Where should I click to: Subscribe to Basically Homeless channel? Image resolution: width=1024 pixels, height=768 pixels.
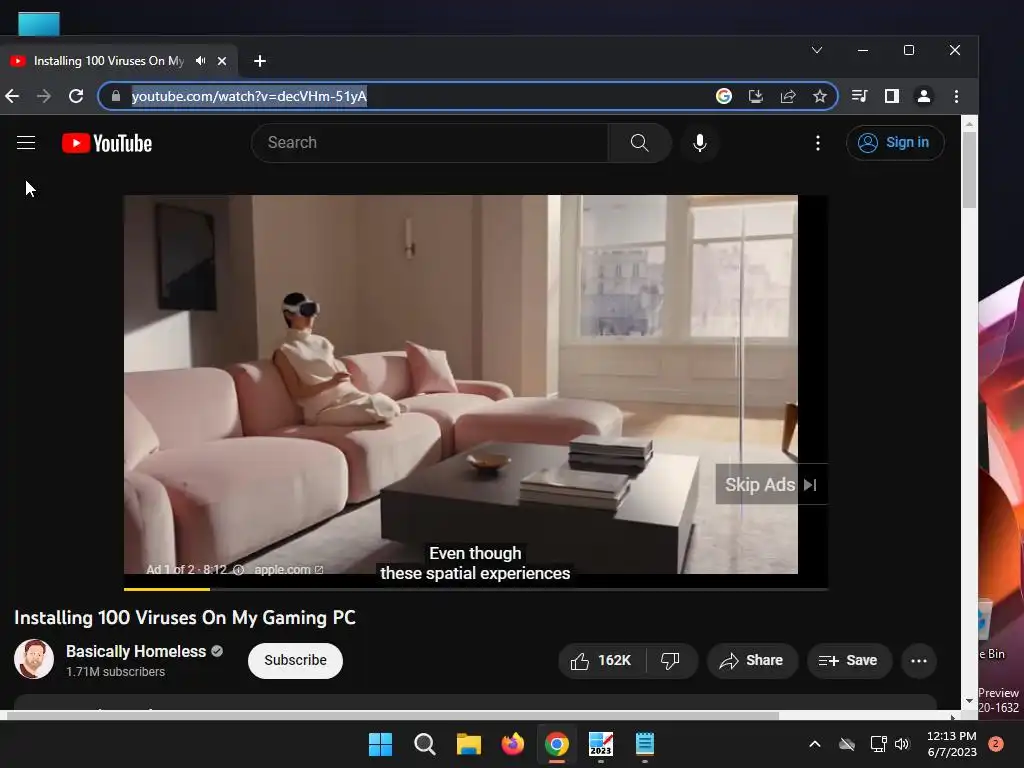[295, 660]
